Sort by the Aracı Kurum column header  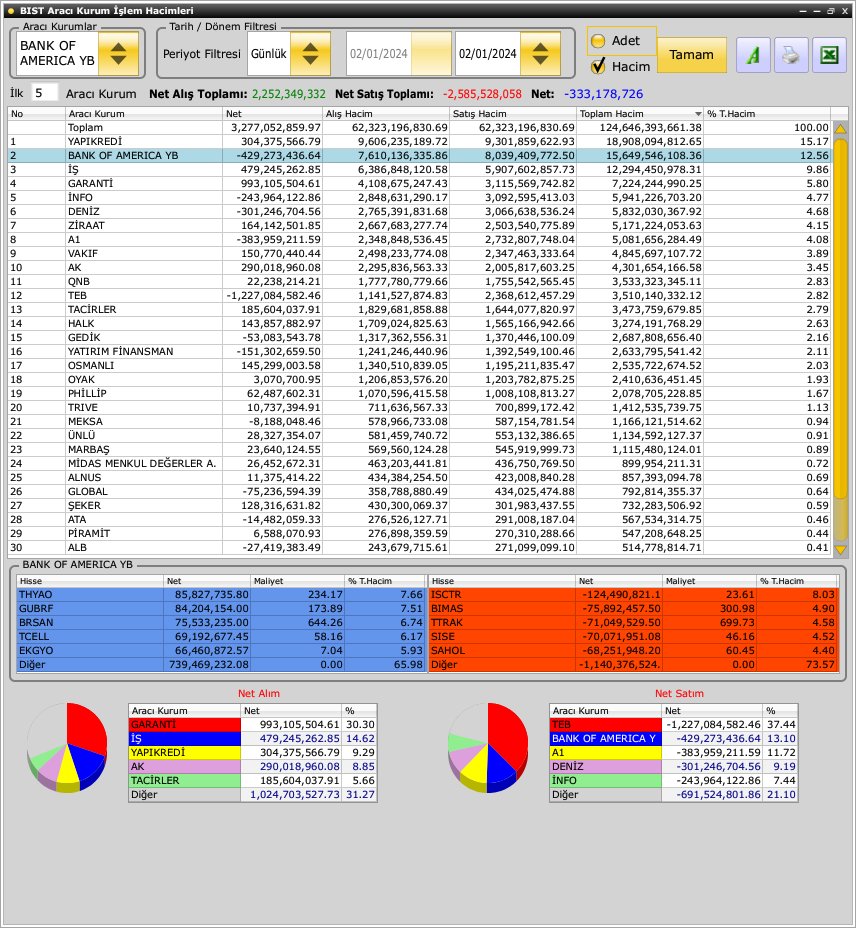coord(144,114)
